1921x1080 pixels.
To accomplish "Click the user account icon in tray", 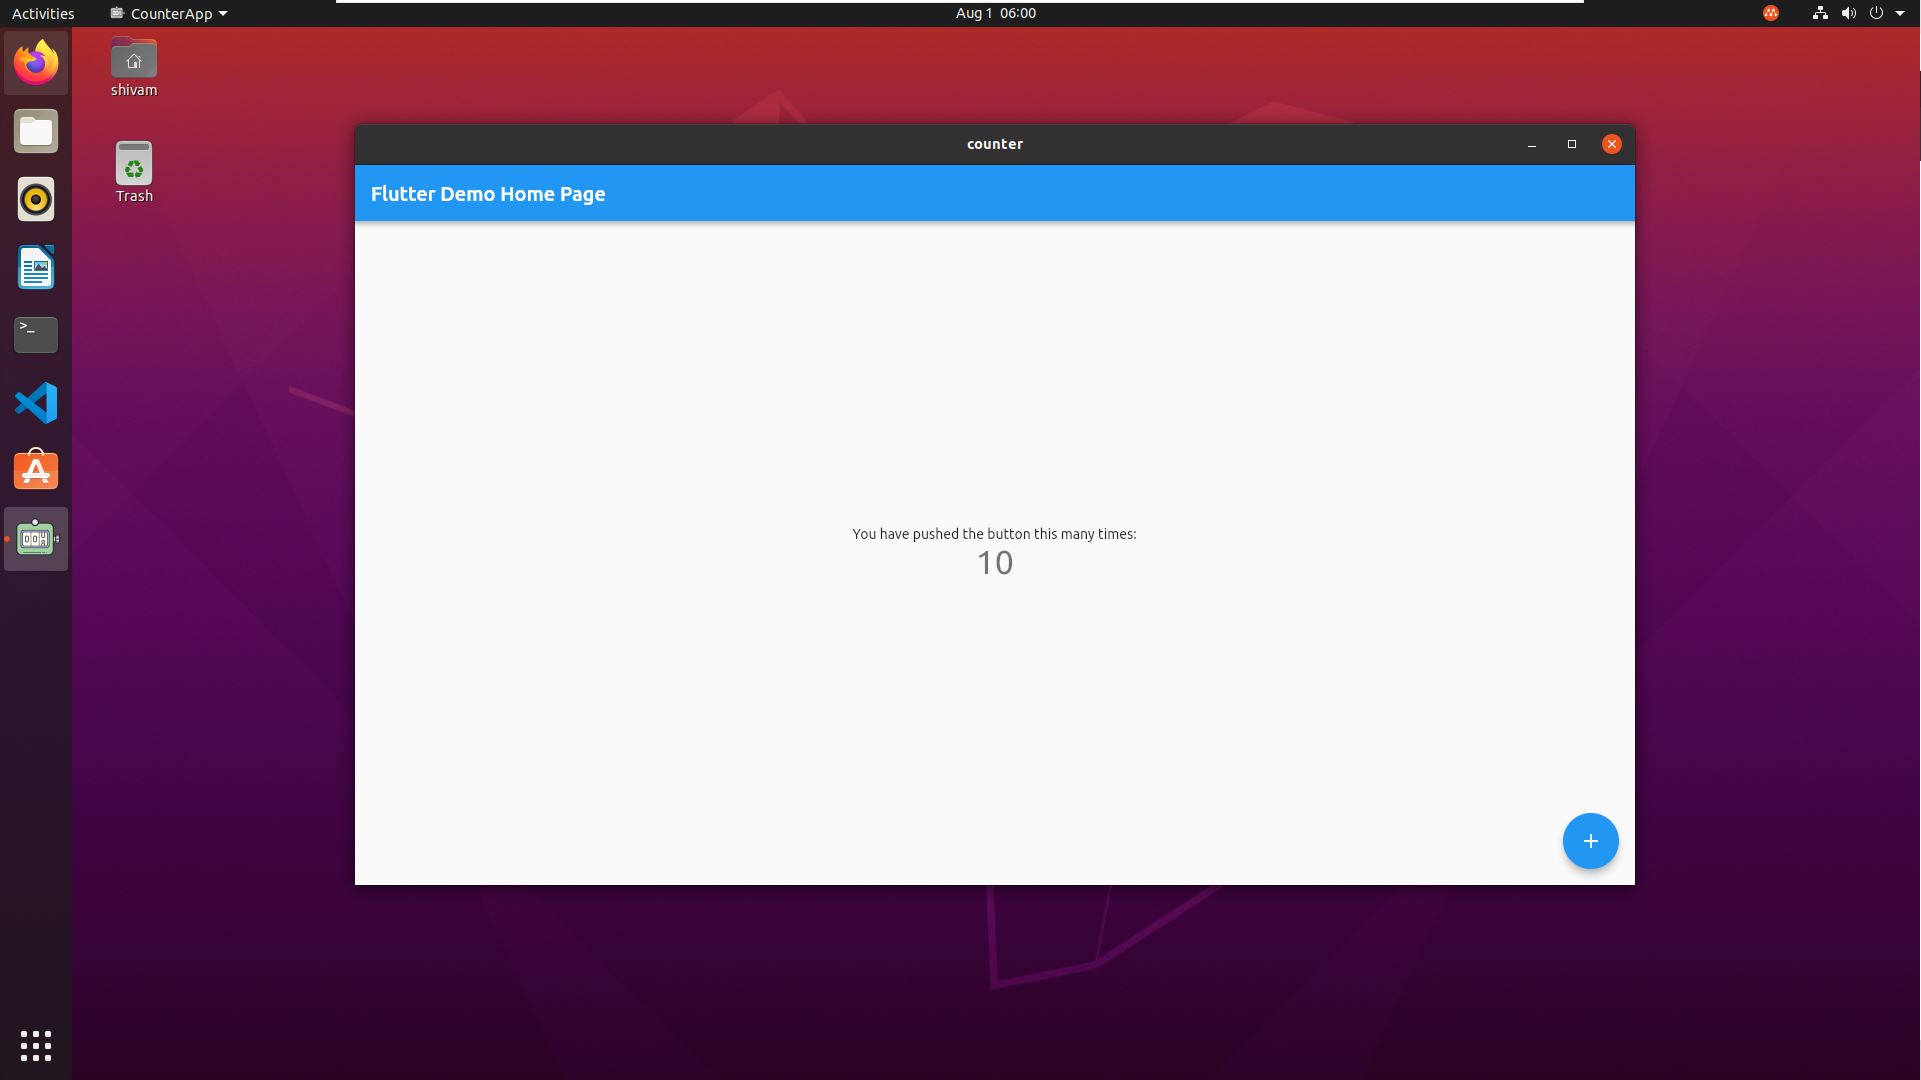I will tap(1773, 12).
